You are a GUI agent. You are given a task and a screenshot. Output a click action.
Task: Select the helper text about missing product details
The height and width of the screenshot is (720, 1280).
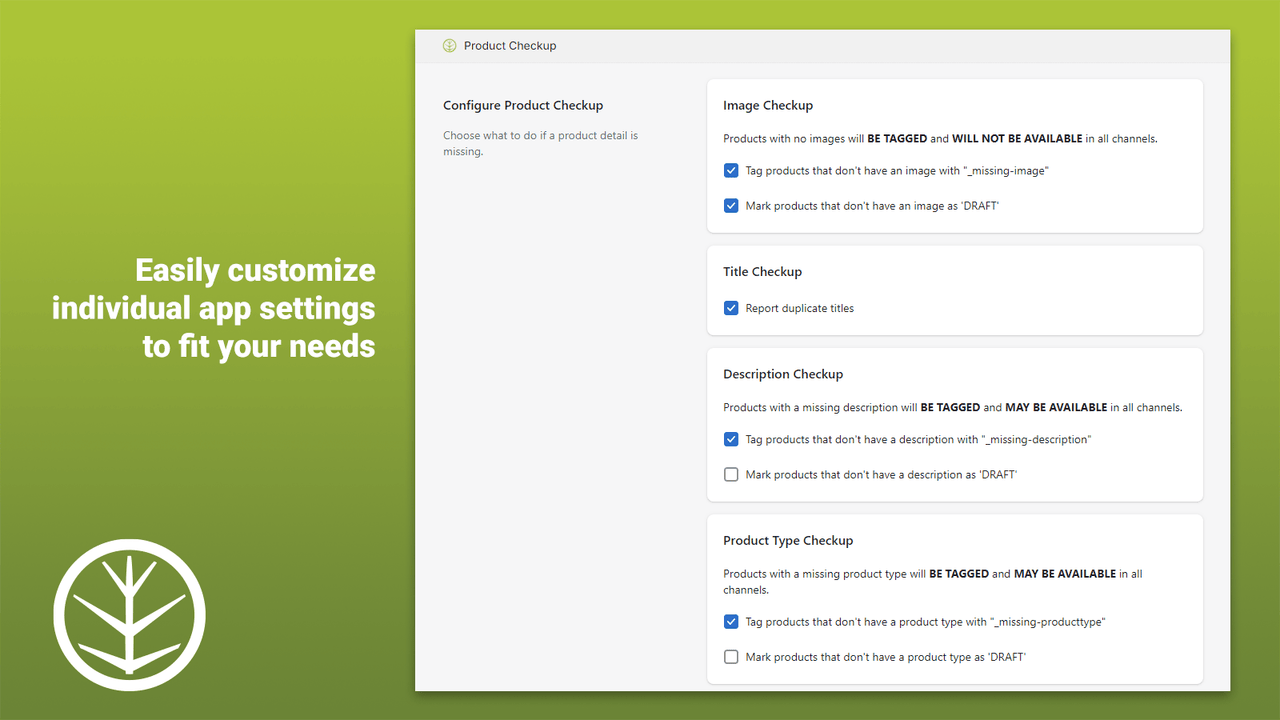coord(540,143)
